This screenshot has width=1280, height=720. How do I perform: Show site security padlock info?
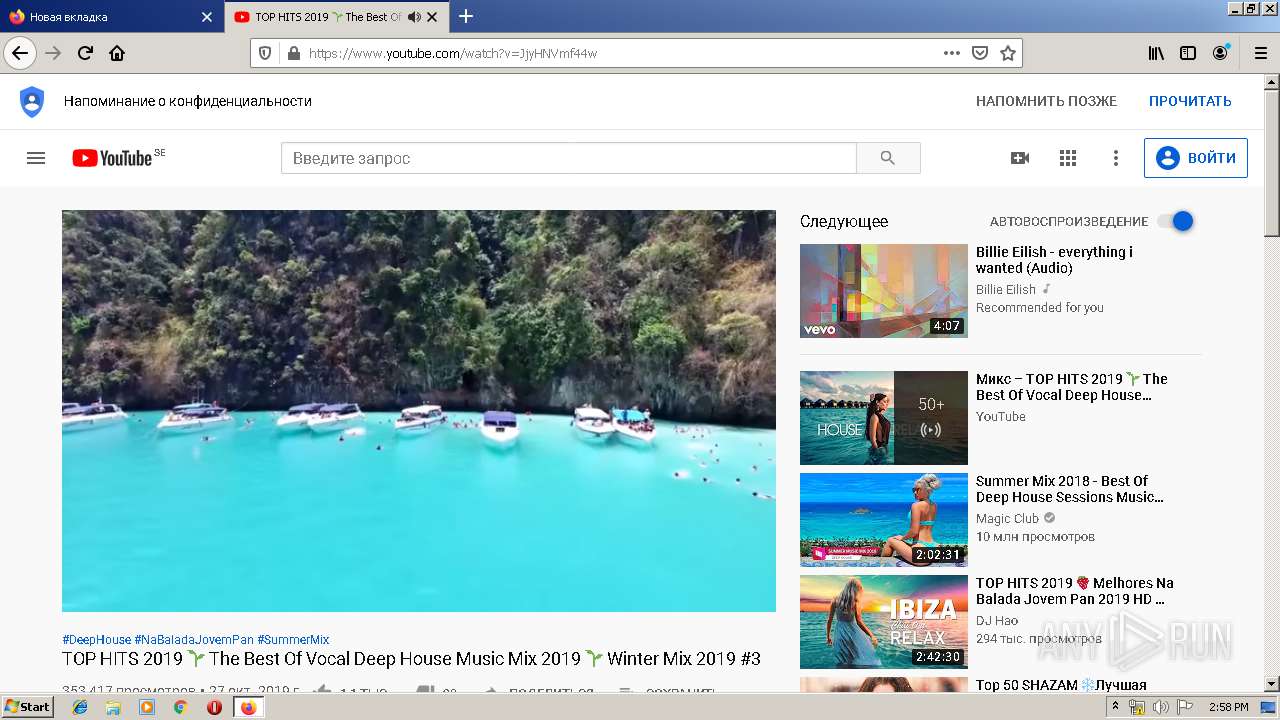[293, 53]
